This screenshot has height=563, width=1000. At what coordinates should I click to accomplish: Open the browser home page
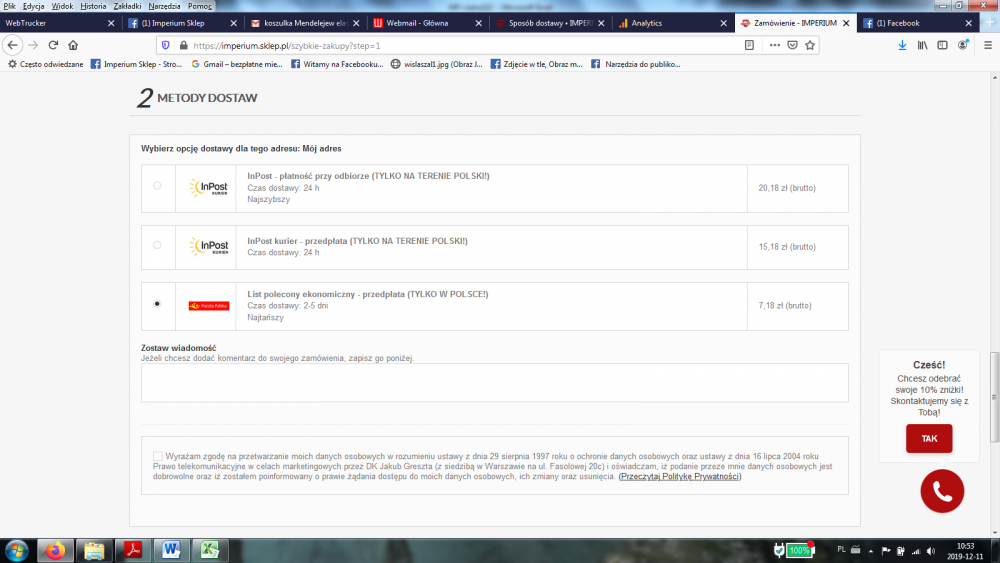coord(73,45)
